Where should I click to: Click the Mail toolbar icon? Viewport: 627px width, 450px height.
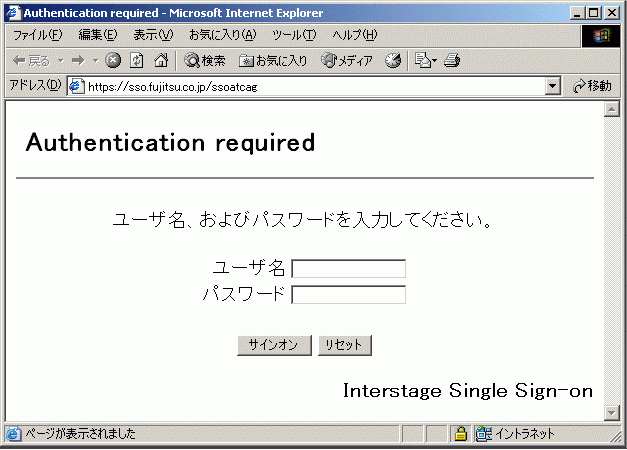(425, 61)
